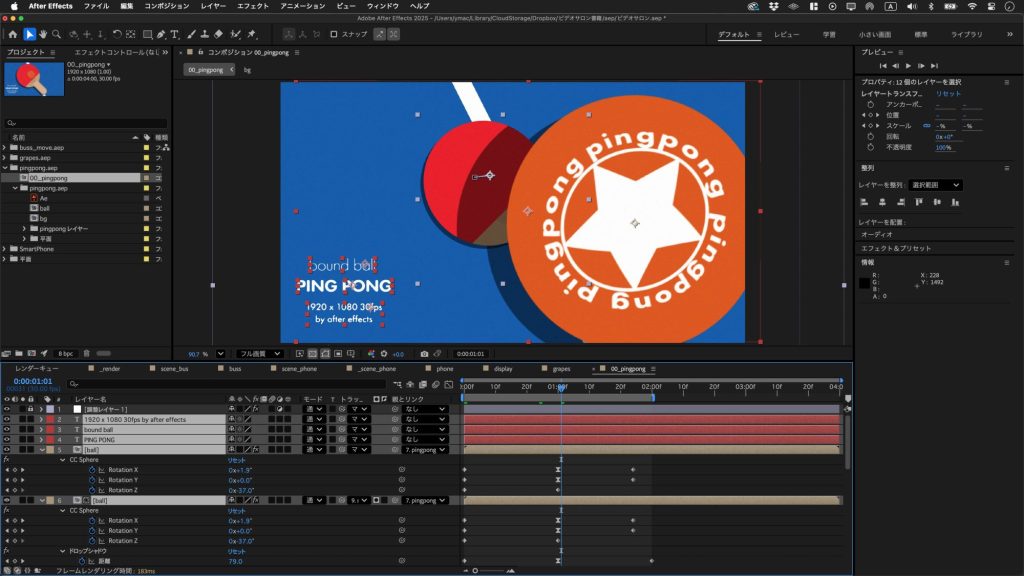
Task: Select the Hand tool in toolbar
Action: click(43, 35)
